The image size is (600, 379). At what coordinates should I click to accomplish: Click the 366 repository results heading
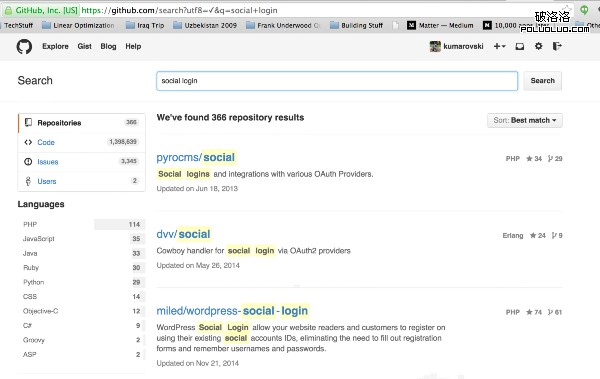[230, 118]
